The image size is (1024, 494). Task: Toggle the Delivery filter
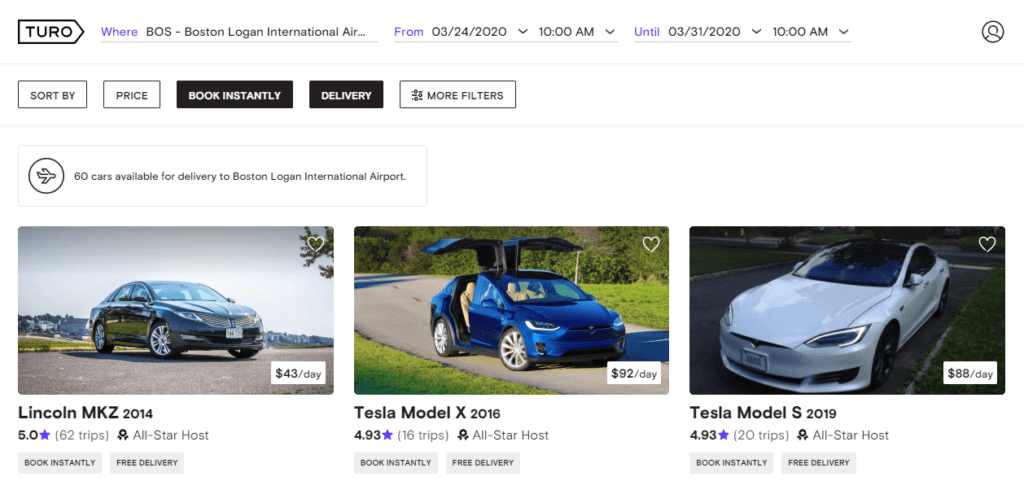346,95
